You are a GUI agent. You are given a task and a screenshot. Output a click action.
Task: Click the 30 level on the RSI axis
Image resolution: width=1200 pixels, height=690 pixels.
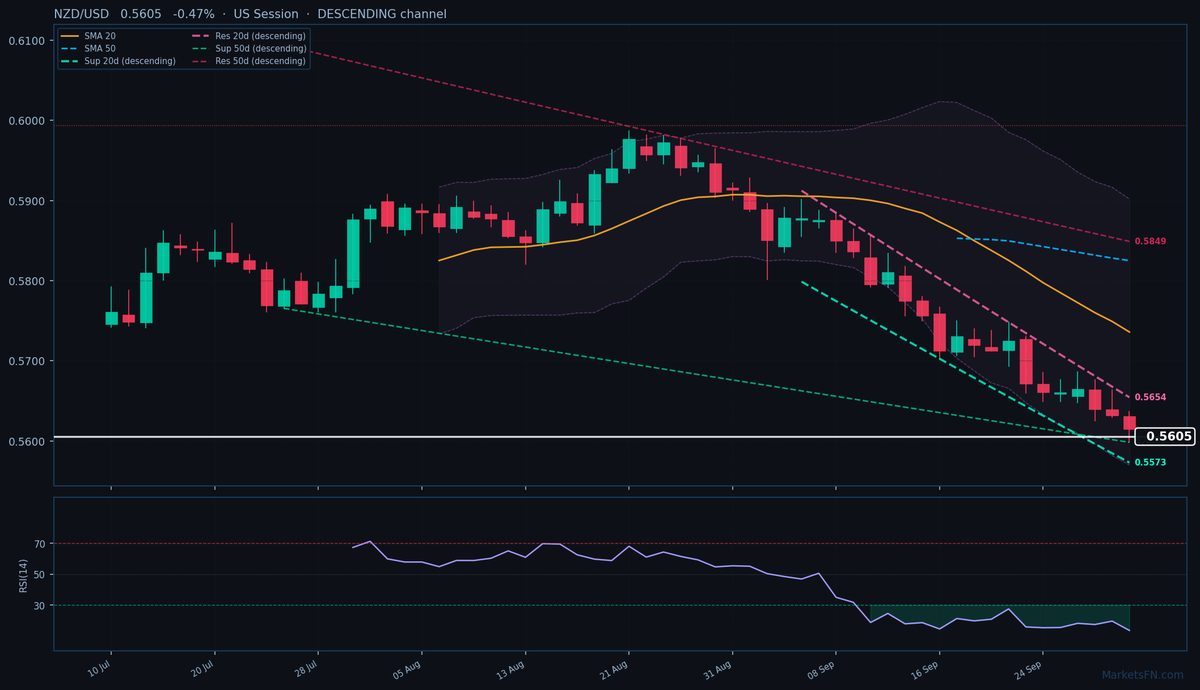[40, 606]
